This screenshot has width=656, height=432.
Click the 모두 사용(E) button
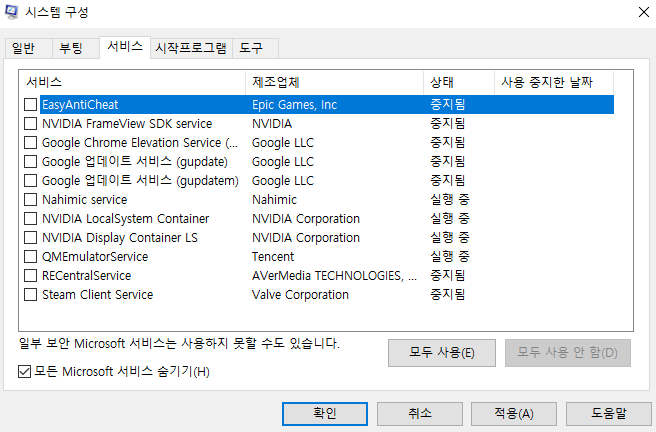(442, 353)
